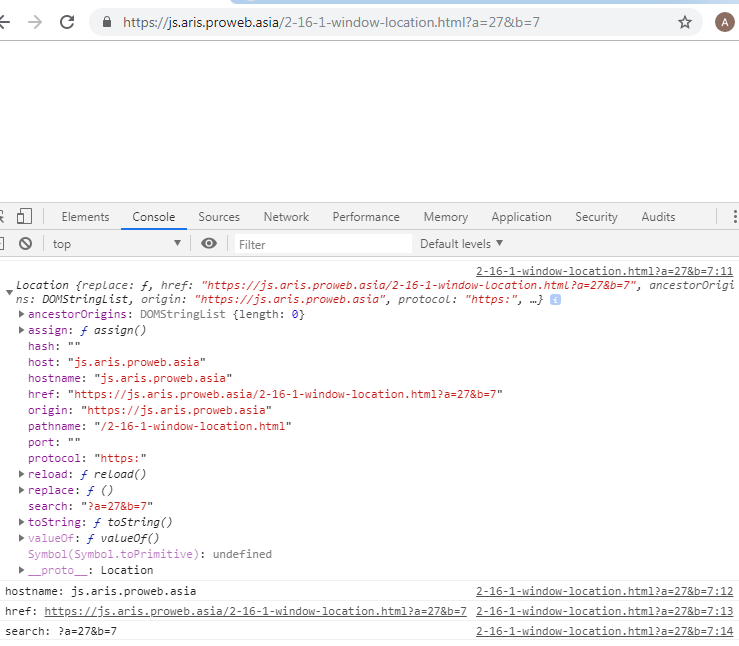
Task: Open the top execution context dropdown
Action: tap(116, 244)
